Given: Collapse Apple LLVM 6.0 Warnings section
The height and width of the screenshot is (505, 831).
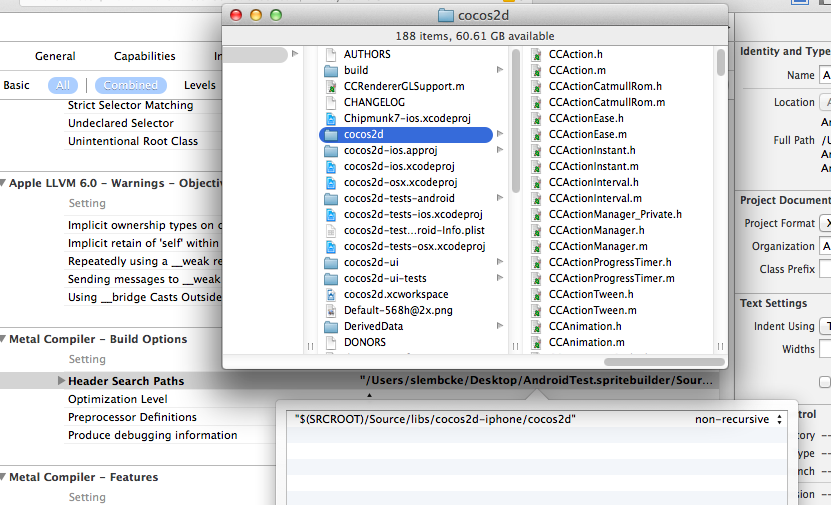Looking at the screenshot, I should coord(3,183).
